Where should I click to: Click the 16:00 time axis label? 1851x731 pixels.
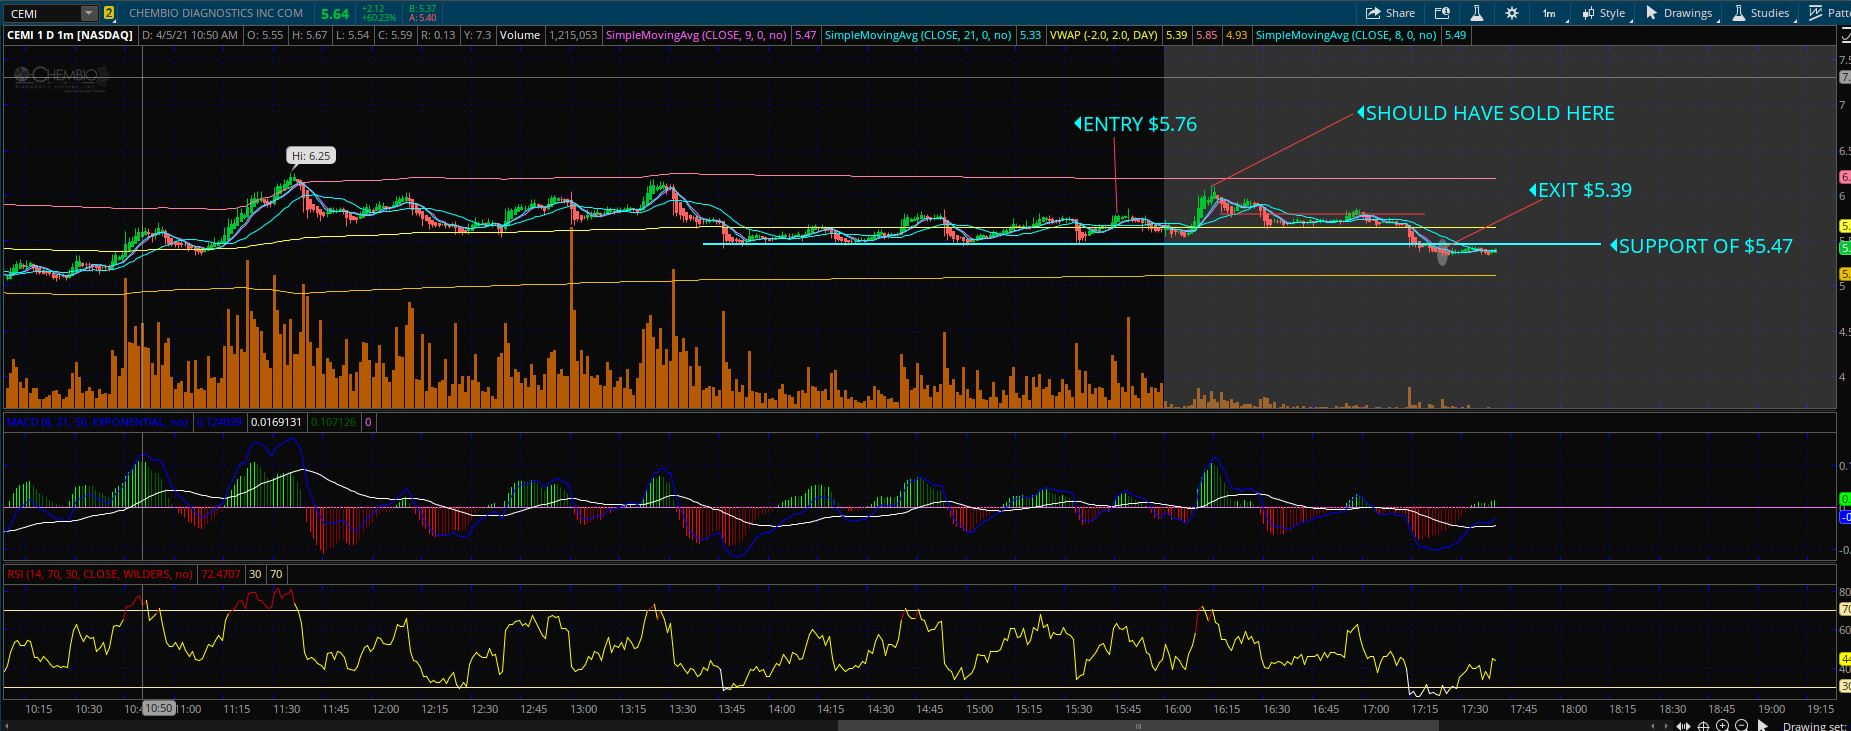pos(1177,709)
